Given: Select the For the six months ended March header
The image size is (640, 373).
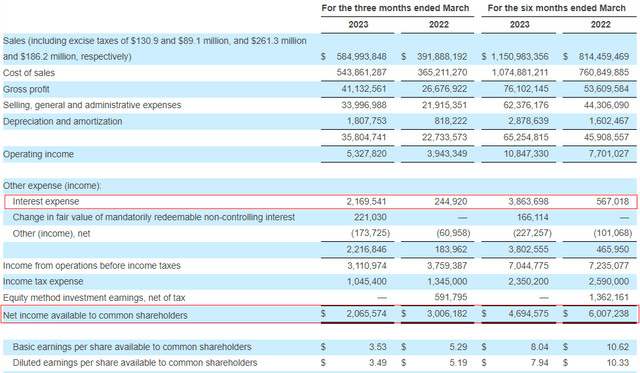Looking at the screenshot, I should [557, 8].
